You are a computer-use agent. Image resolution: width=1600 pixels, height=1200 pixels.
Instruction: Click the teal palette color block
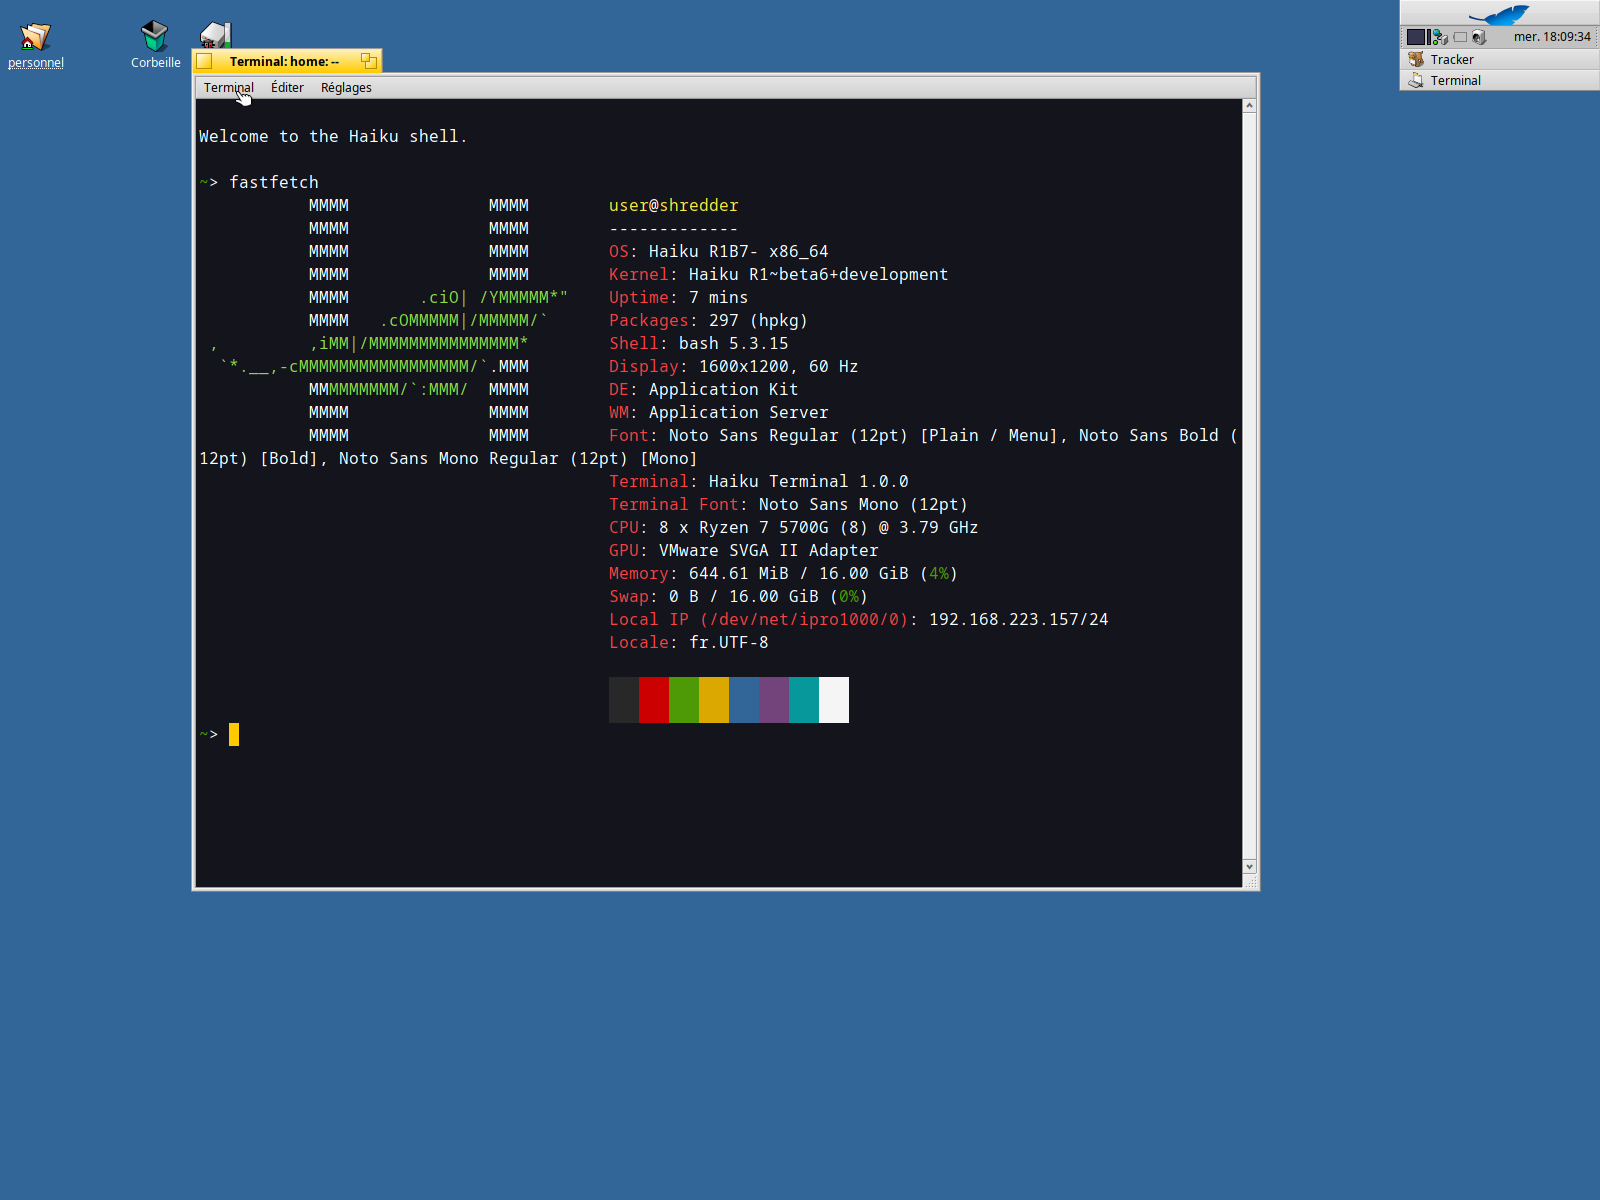coord(804,700)
